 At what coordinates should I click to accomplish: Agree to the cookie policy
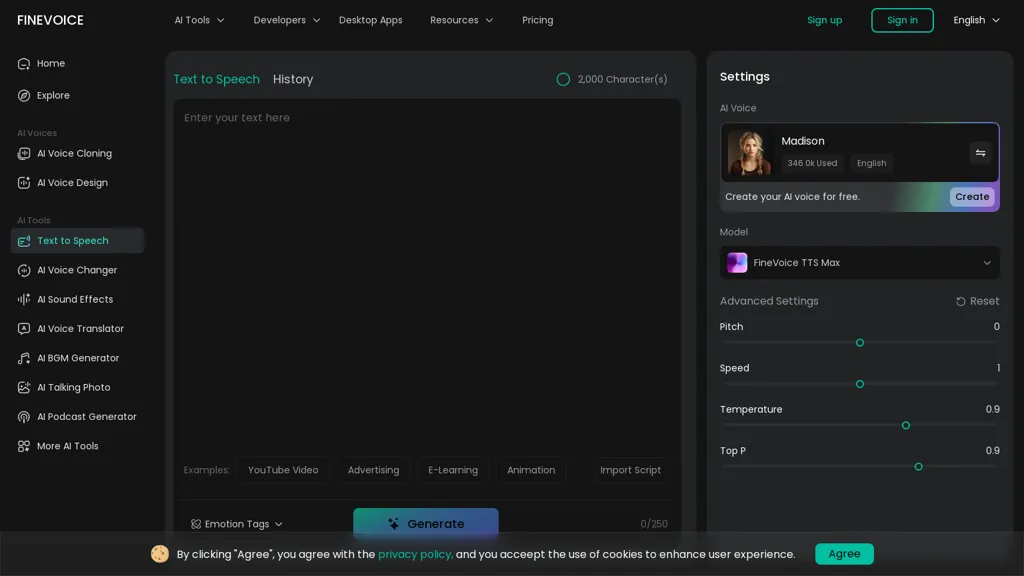click(x=844, y=554)
